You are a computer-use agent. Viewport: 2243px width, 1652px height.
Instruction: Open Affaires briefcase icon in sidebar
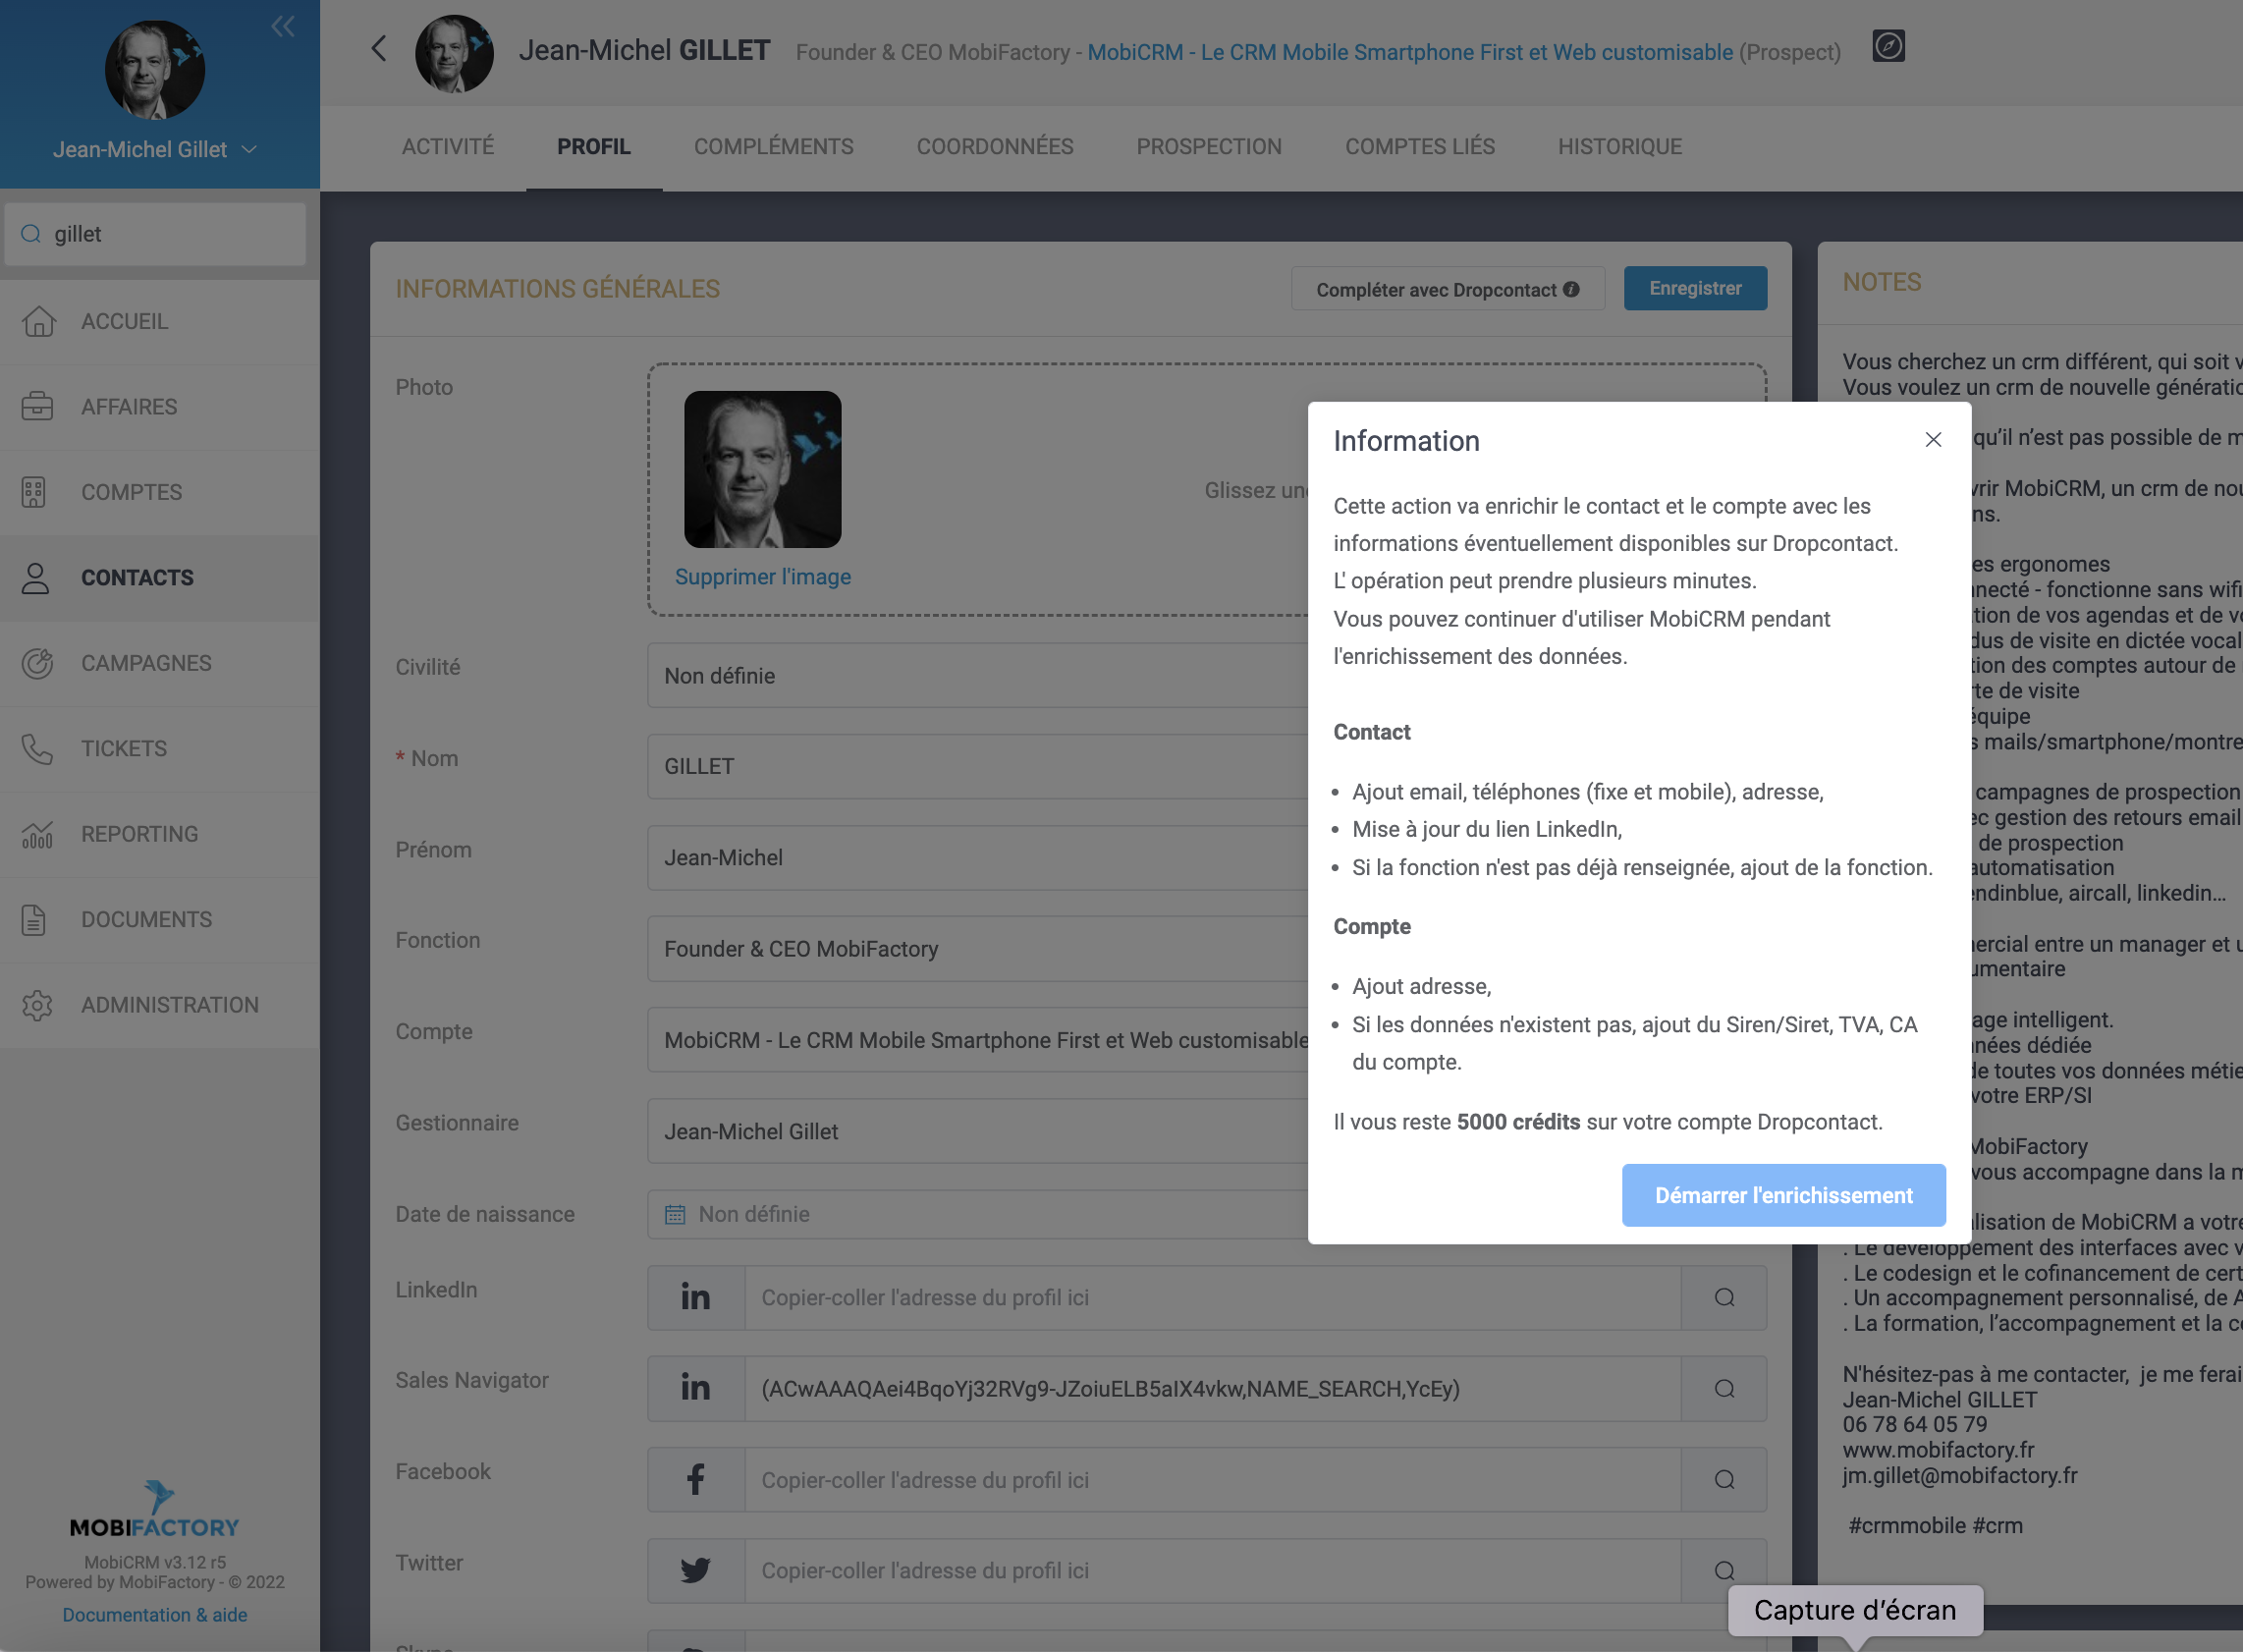tap(38, 406)
